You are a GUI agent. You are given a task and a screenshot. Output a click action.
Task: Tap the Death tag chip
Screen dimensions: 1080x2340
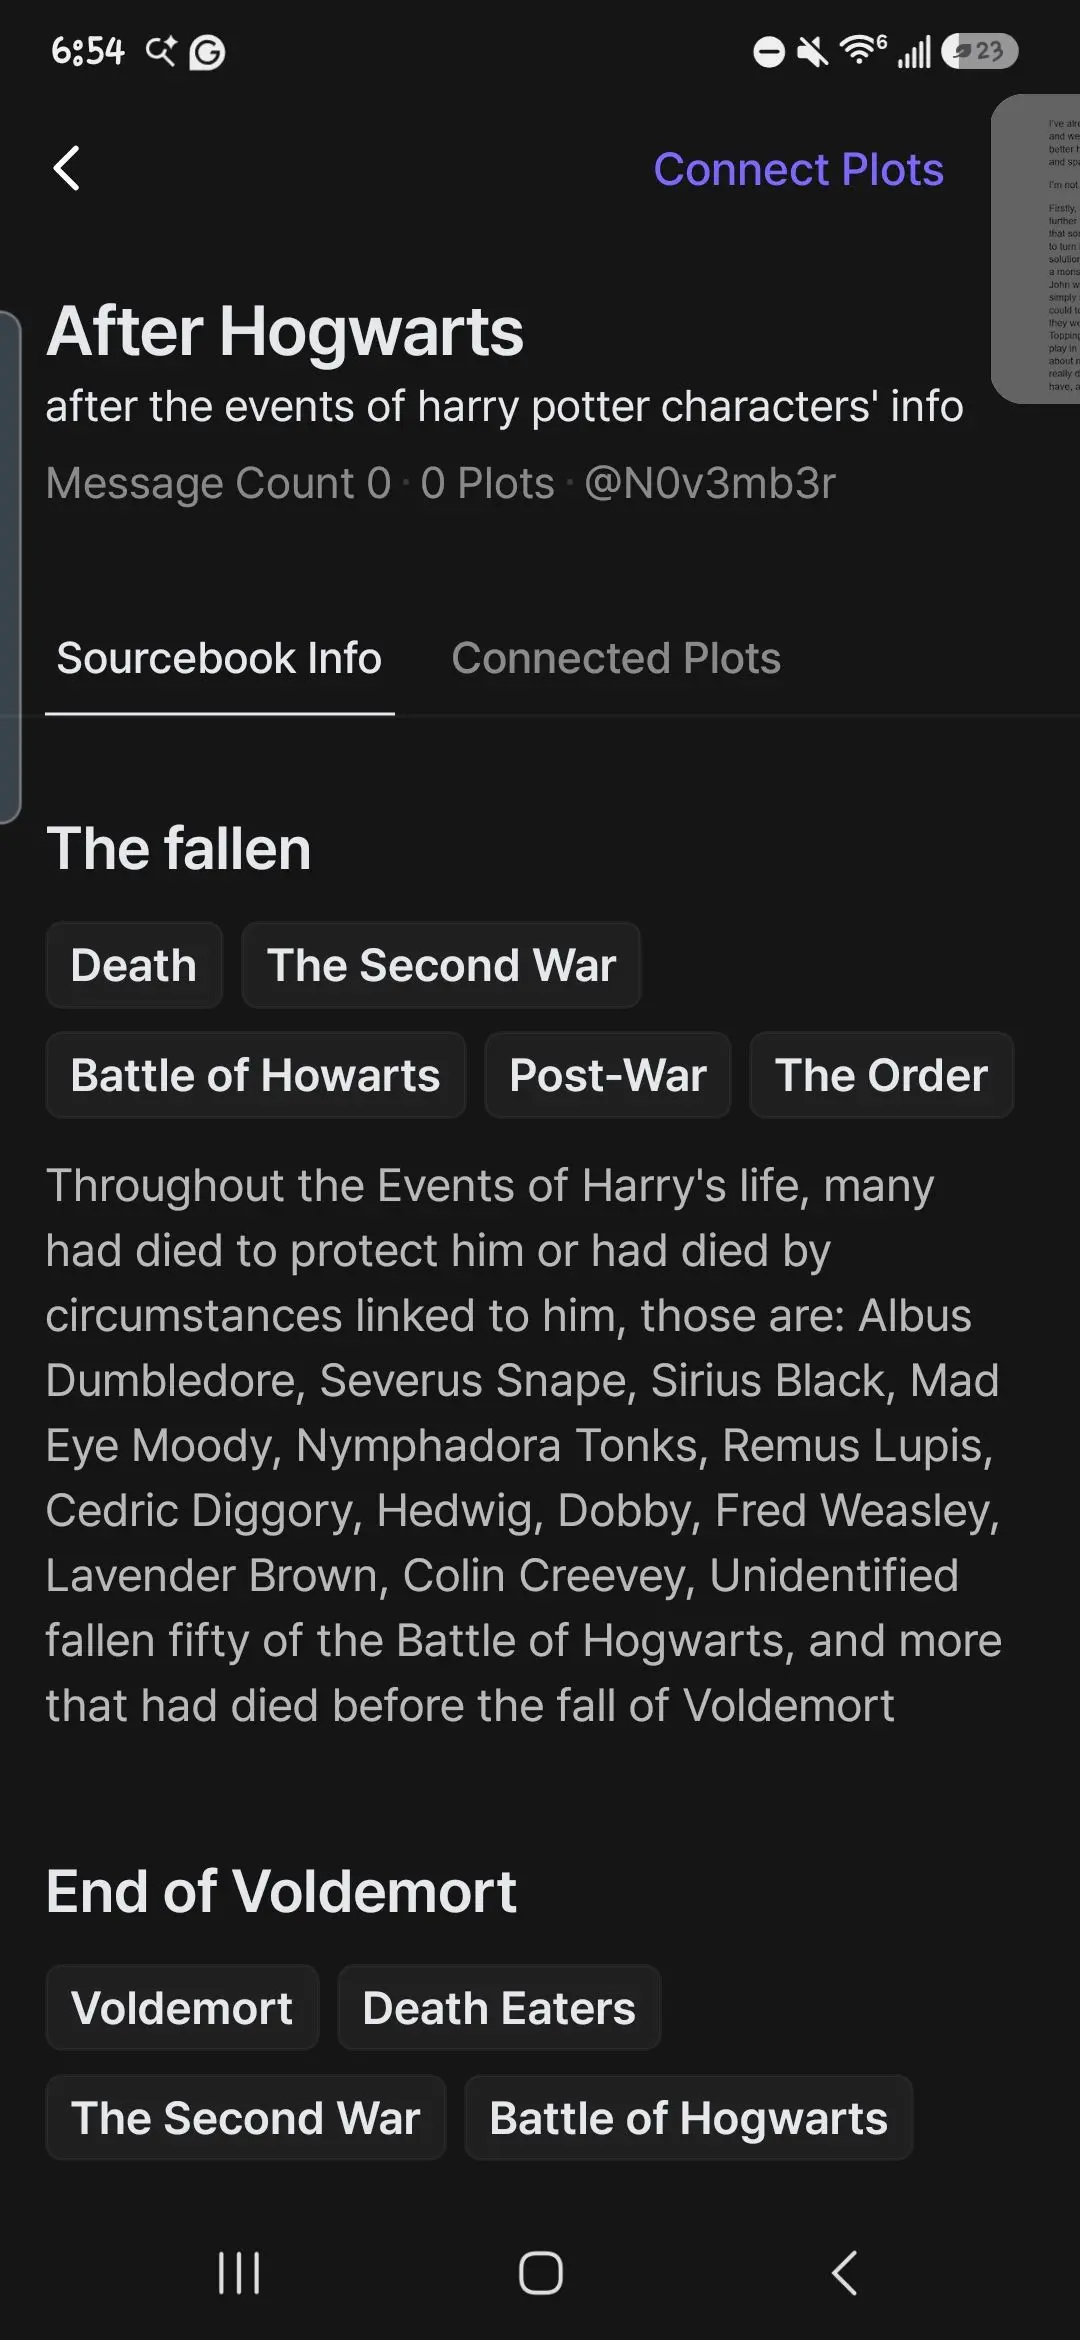tap(134, 965)
